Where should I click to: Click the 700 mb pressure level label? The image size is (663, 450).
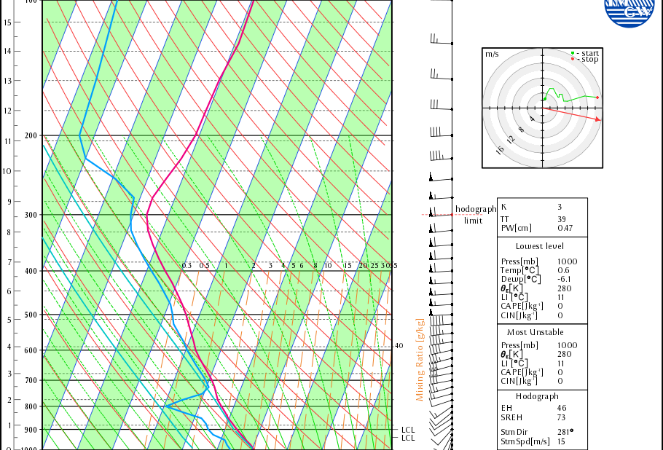pos(30,380)
